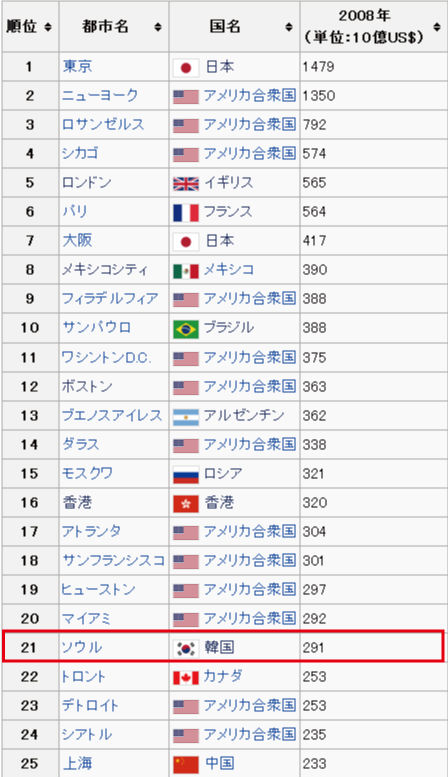448x777 pixels.
Task: Sort table by 都市名 column arrows
Action: tap(158, 27)
